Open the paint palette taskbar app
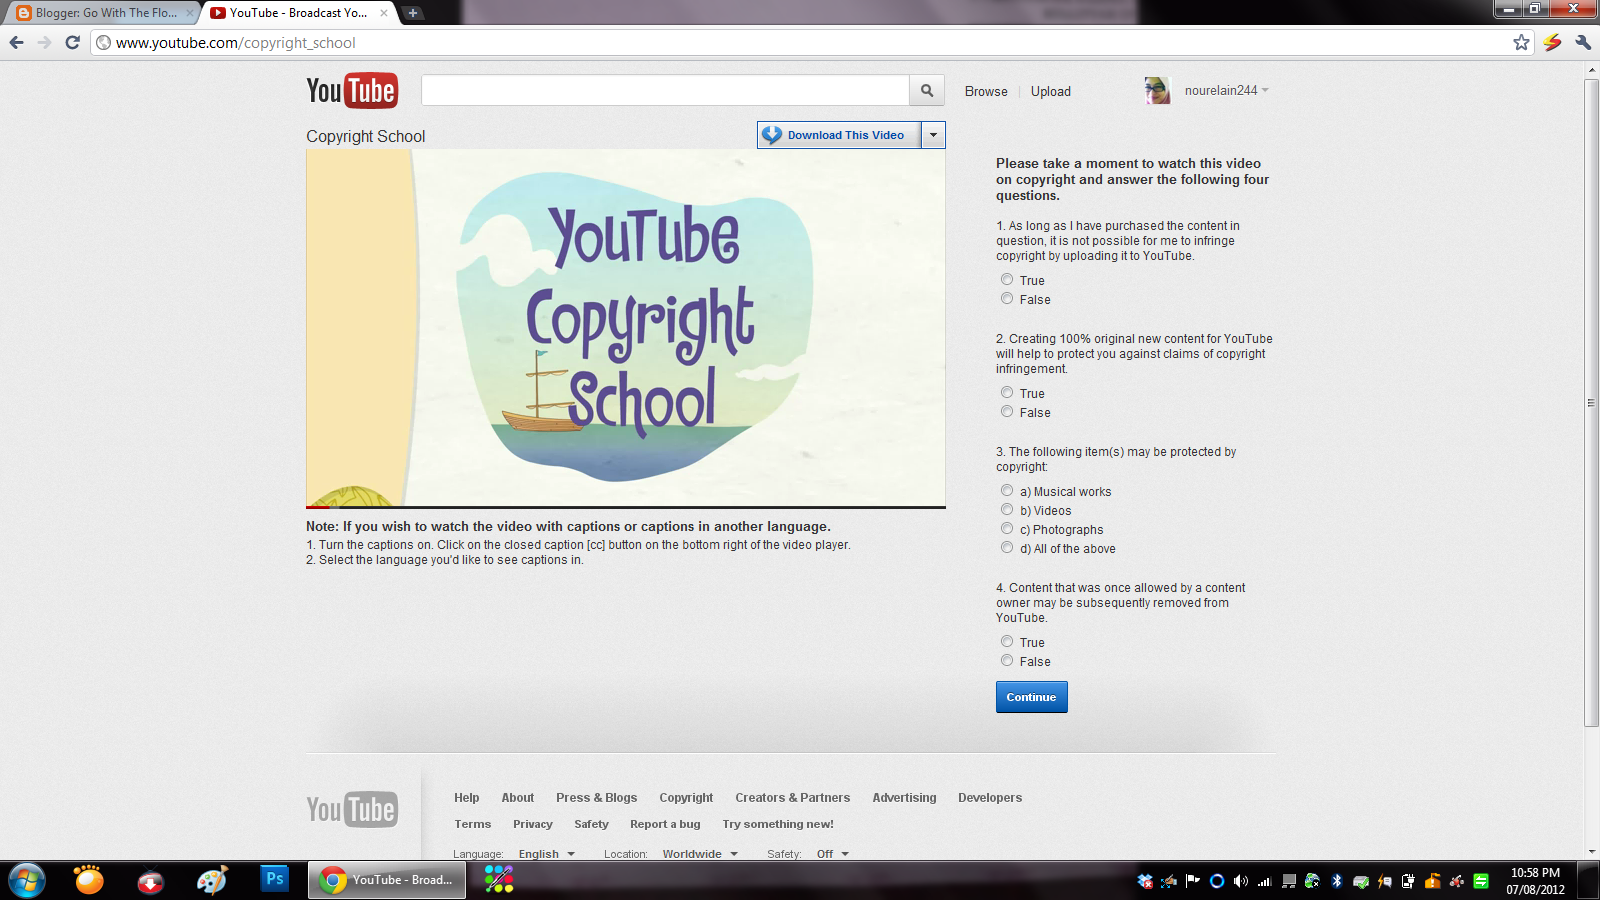The width and height of the screenshot is (1600, 902). point(212,880)
